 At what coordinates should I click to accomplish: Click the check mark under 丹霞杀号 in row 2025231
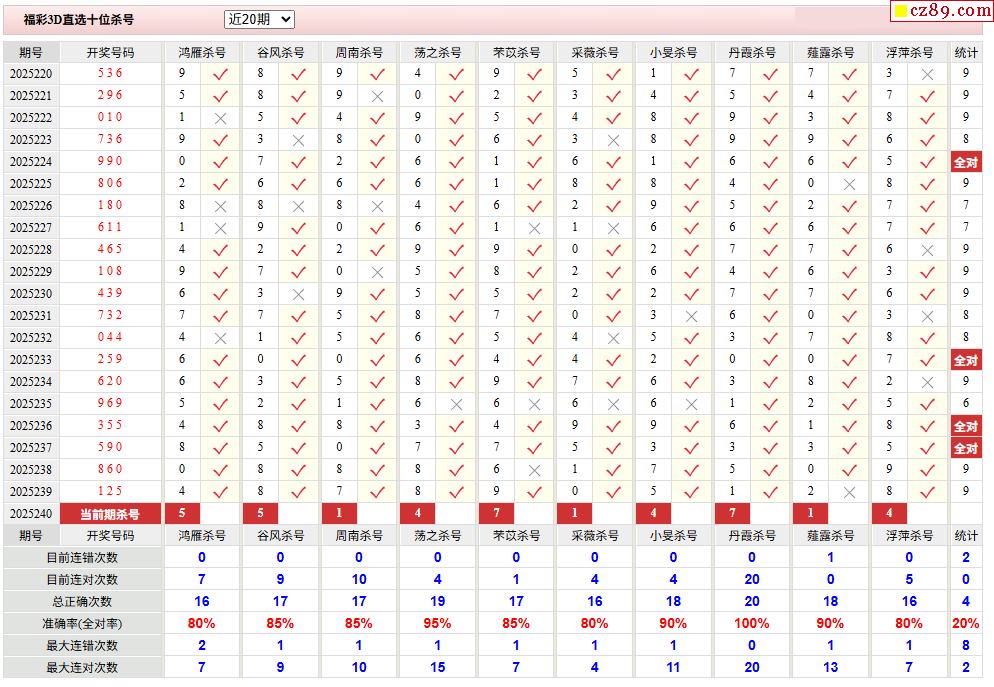770,316
